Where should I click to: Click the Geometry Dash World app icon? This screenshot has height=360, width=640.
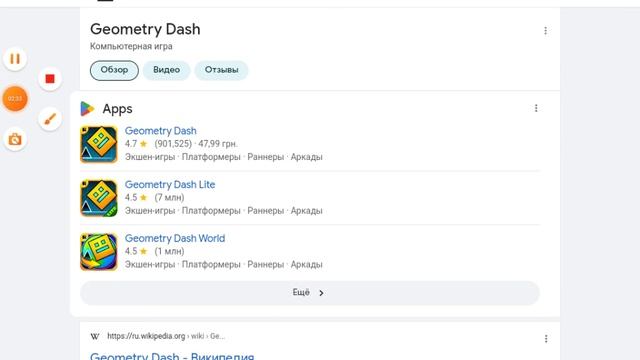pyautogui.click(x=99, y=252)
